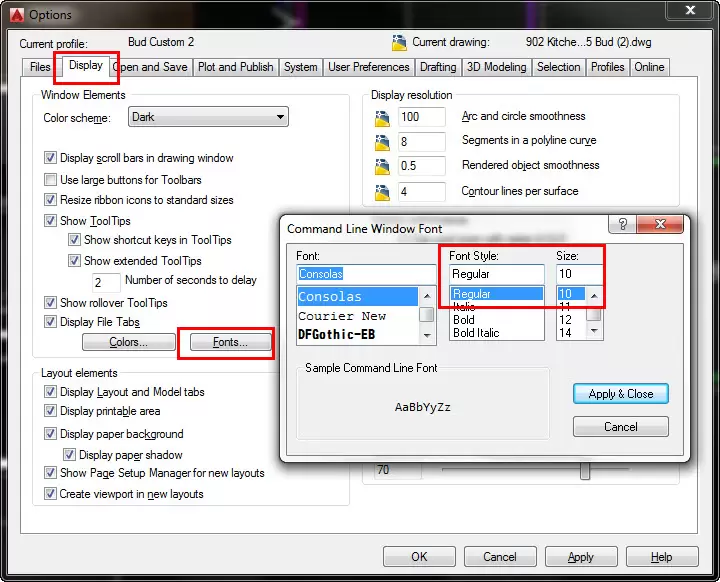This screenshot has width=720, height=582.
Task: Toggle Display scroll bars in drawing window
Action: pos(51,158)
